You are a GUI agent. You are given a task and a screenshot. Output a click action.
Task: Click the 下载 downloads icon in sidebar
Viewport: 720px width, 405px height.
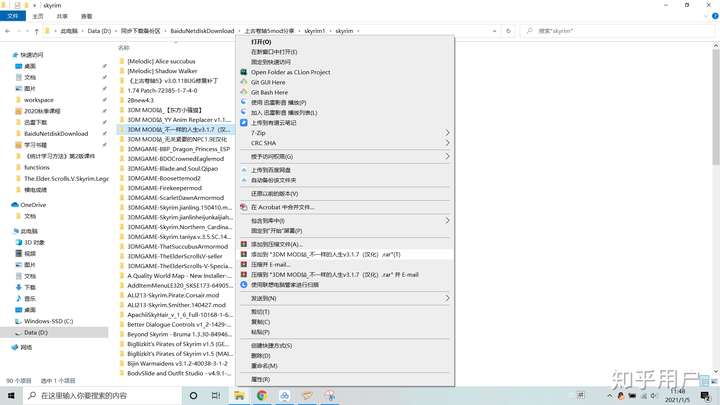click(x=19, y=287)
